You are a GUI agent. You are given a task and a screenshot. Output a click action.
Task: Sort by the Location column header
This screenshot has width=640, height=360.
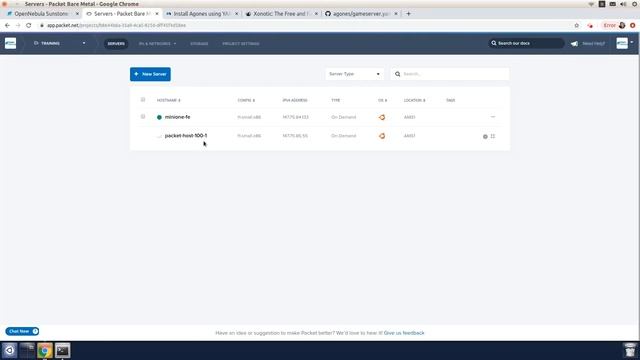pyautogui.click(x=414, y=100)
